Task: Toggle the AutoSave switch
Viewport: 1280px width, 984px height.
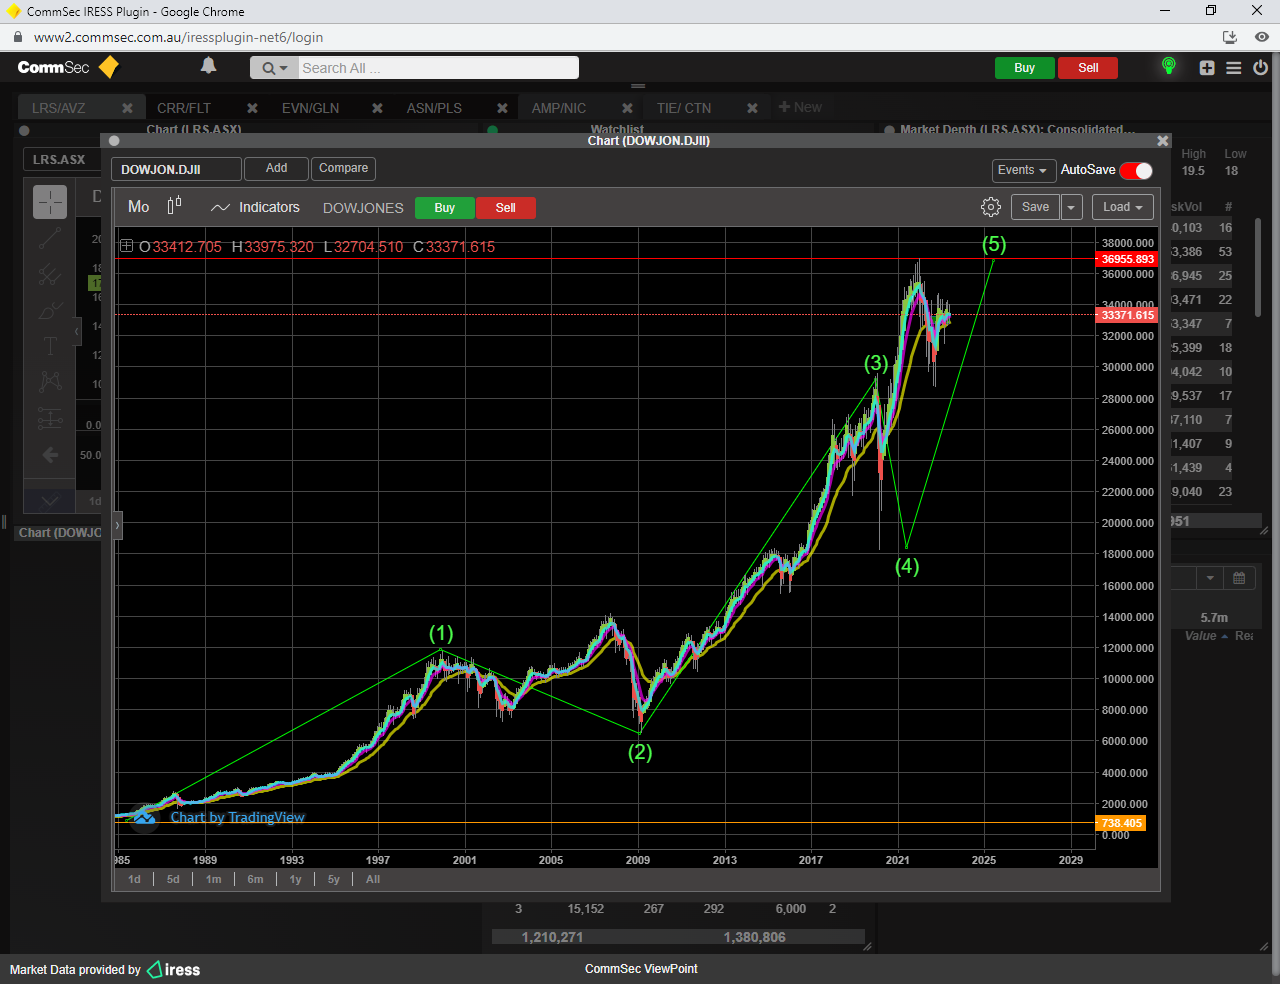Action: (1136, 170)
